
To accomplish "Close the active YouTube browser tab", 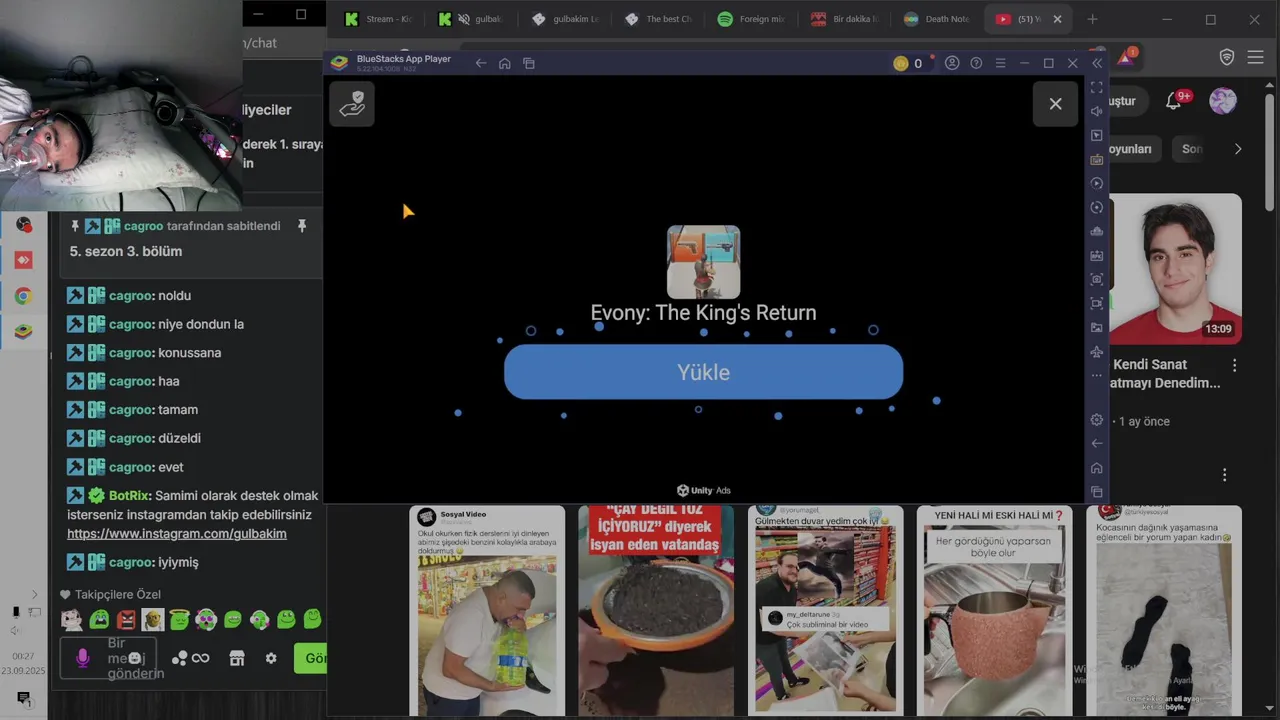I will [1057, 19].
